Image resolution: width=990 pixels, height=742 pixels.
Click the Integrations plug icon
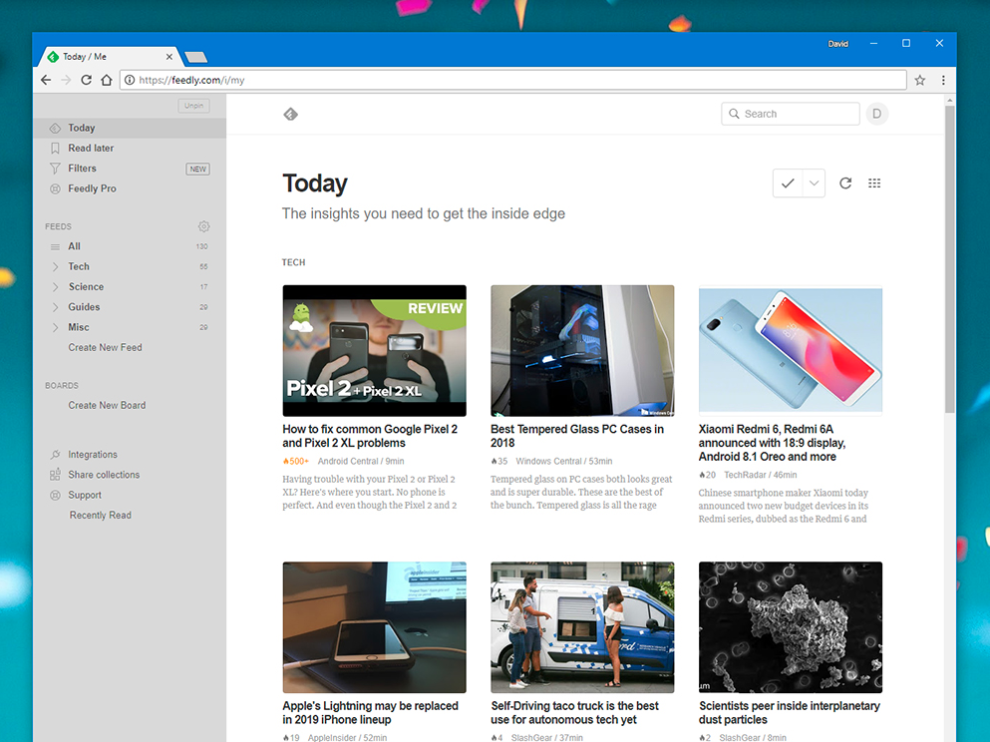(55, 455)
